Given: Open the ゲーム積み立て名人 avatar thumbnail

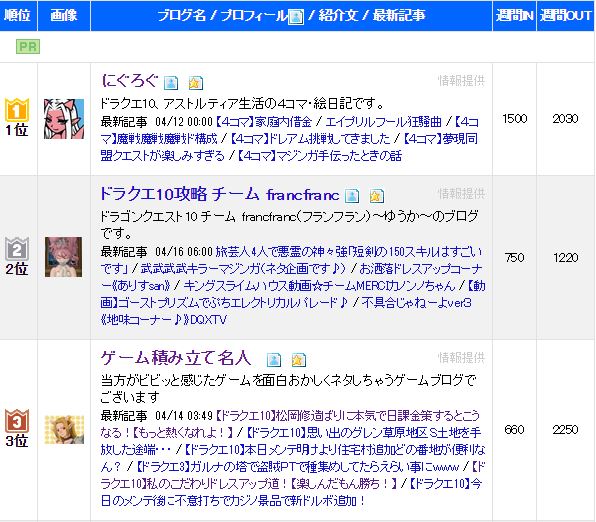Looking at the screenshot, I should pyautogui.click(x=64, y=430).
